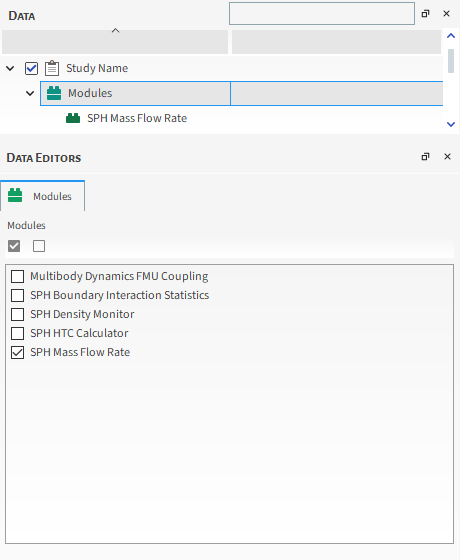The width and height of the screenshot is (460, 560).
Task: Close the Data Editors panel
Action: pos(447,156)
